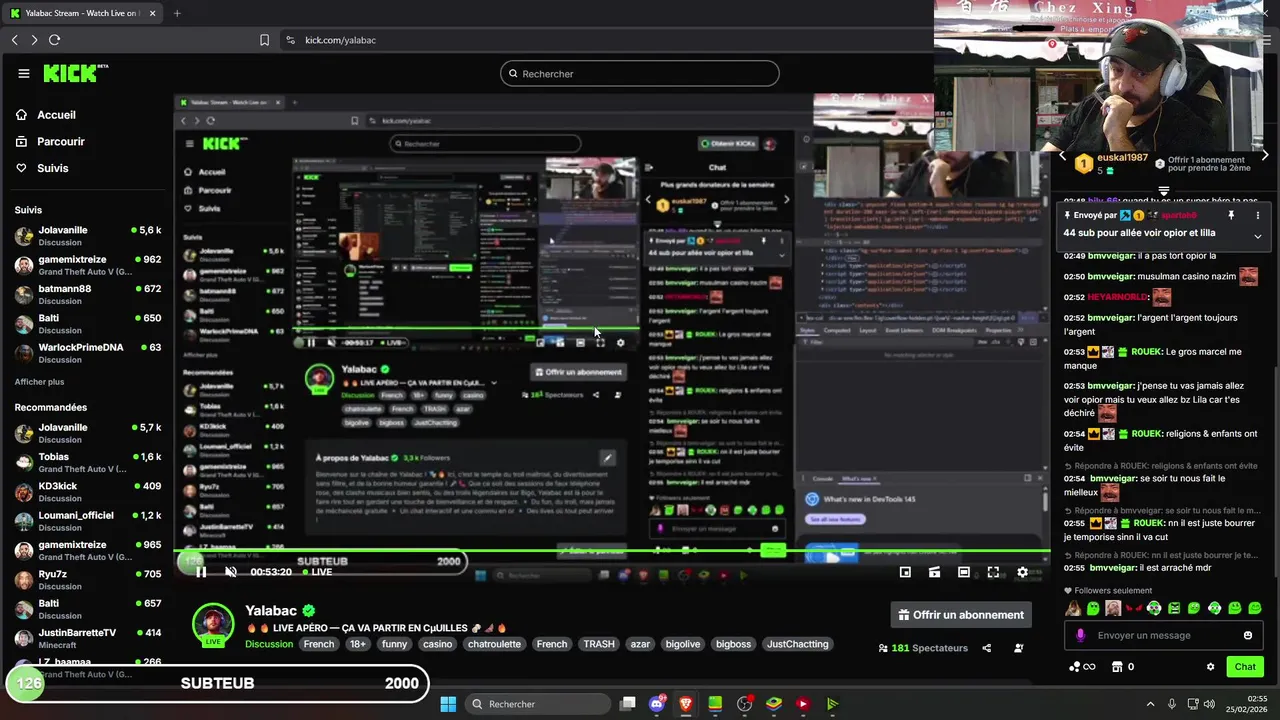The width and height of the screenshot is (1280, 720).
Task: Switch the player to fullscreen
Action: click(993, 572)
